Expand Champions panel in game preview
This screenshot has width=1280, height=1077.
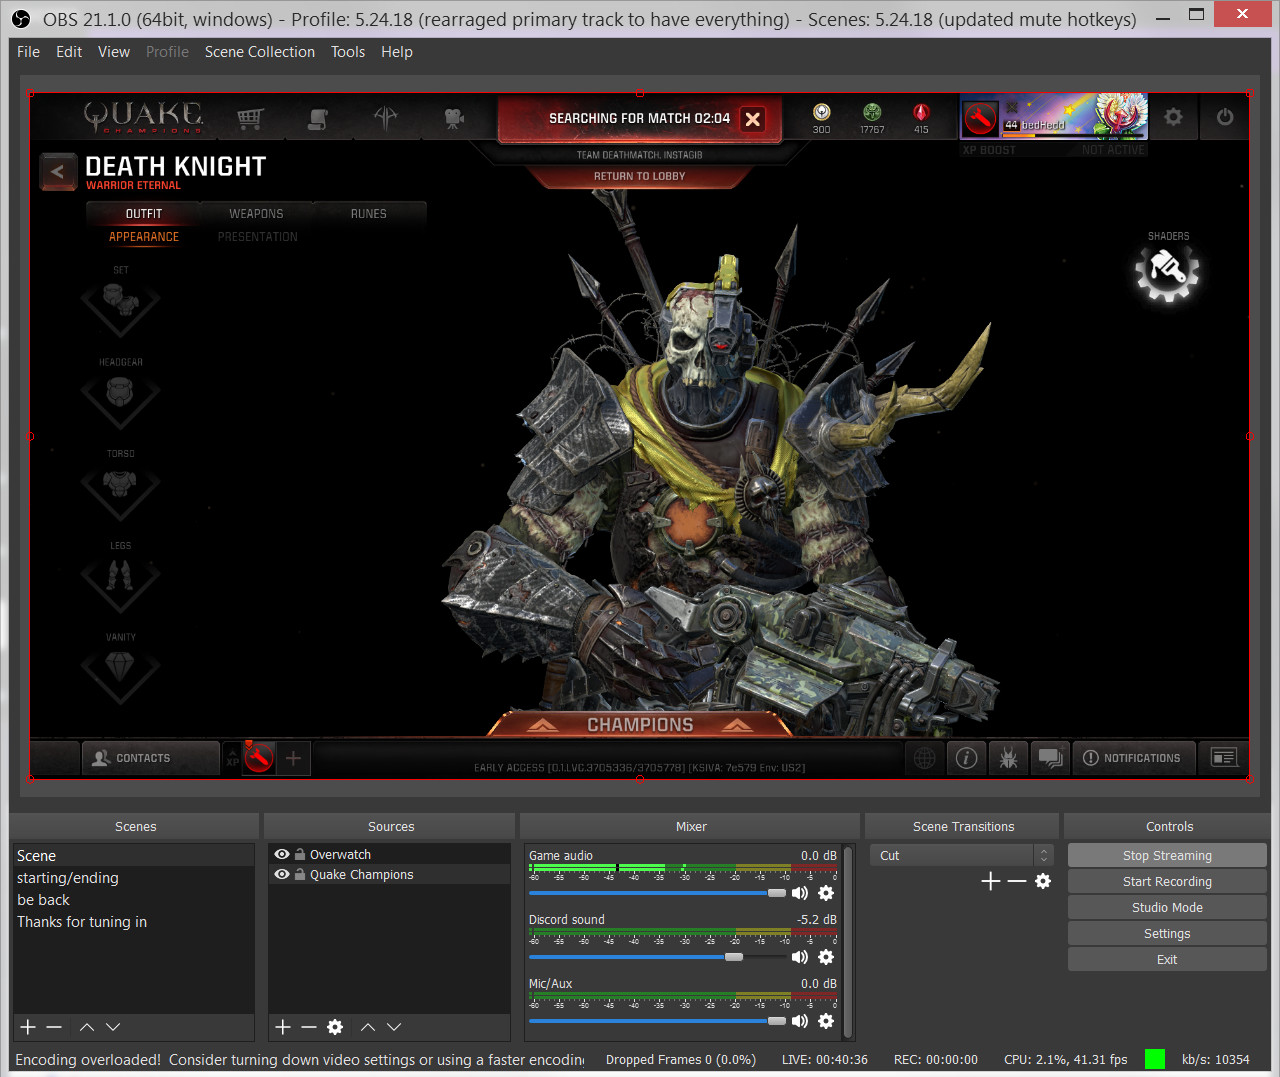(x=640, y=724)
